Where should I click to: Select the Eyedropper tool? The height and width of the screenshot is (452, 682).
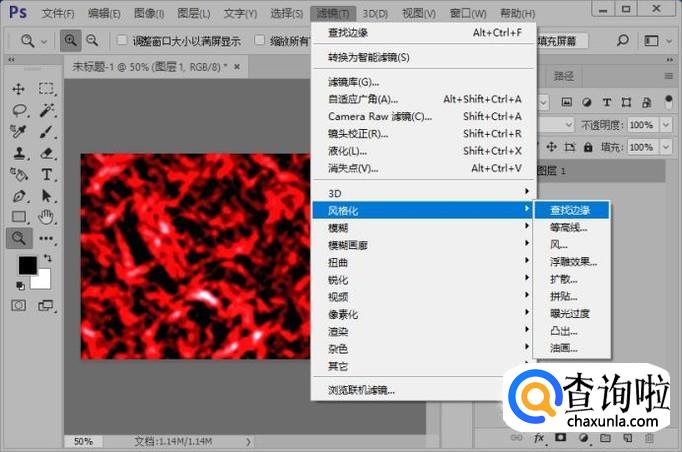[19, 132]
